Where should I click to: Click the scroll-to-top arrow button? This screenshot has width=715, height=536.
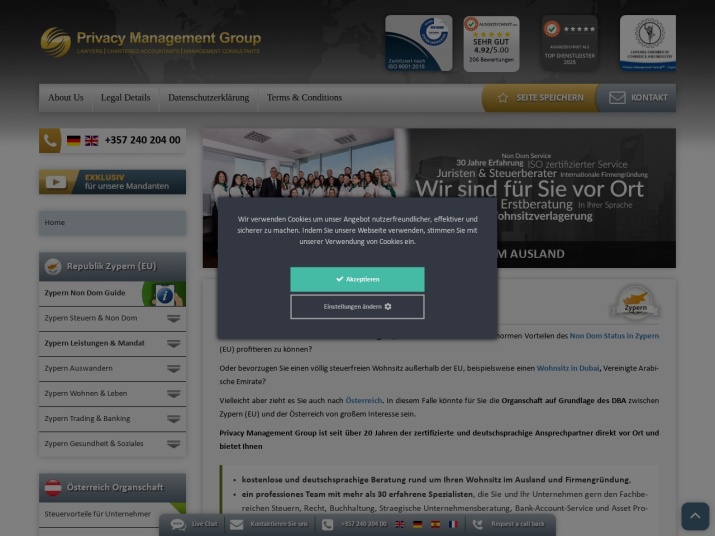click(695, 516)
